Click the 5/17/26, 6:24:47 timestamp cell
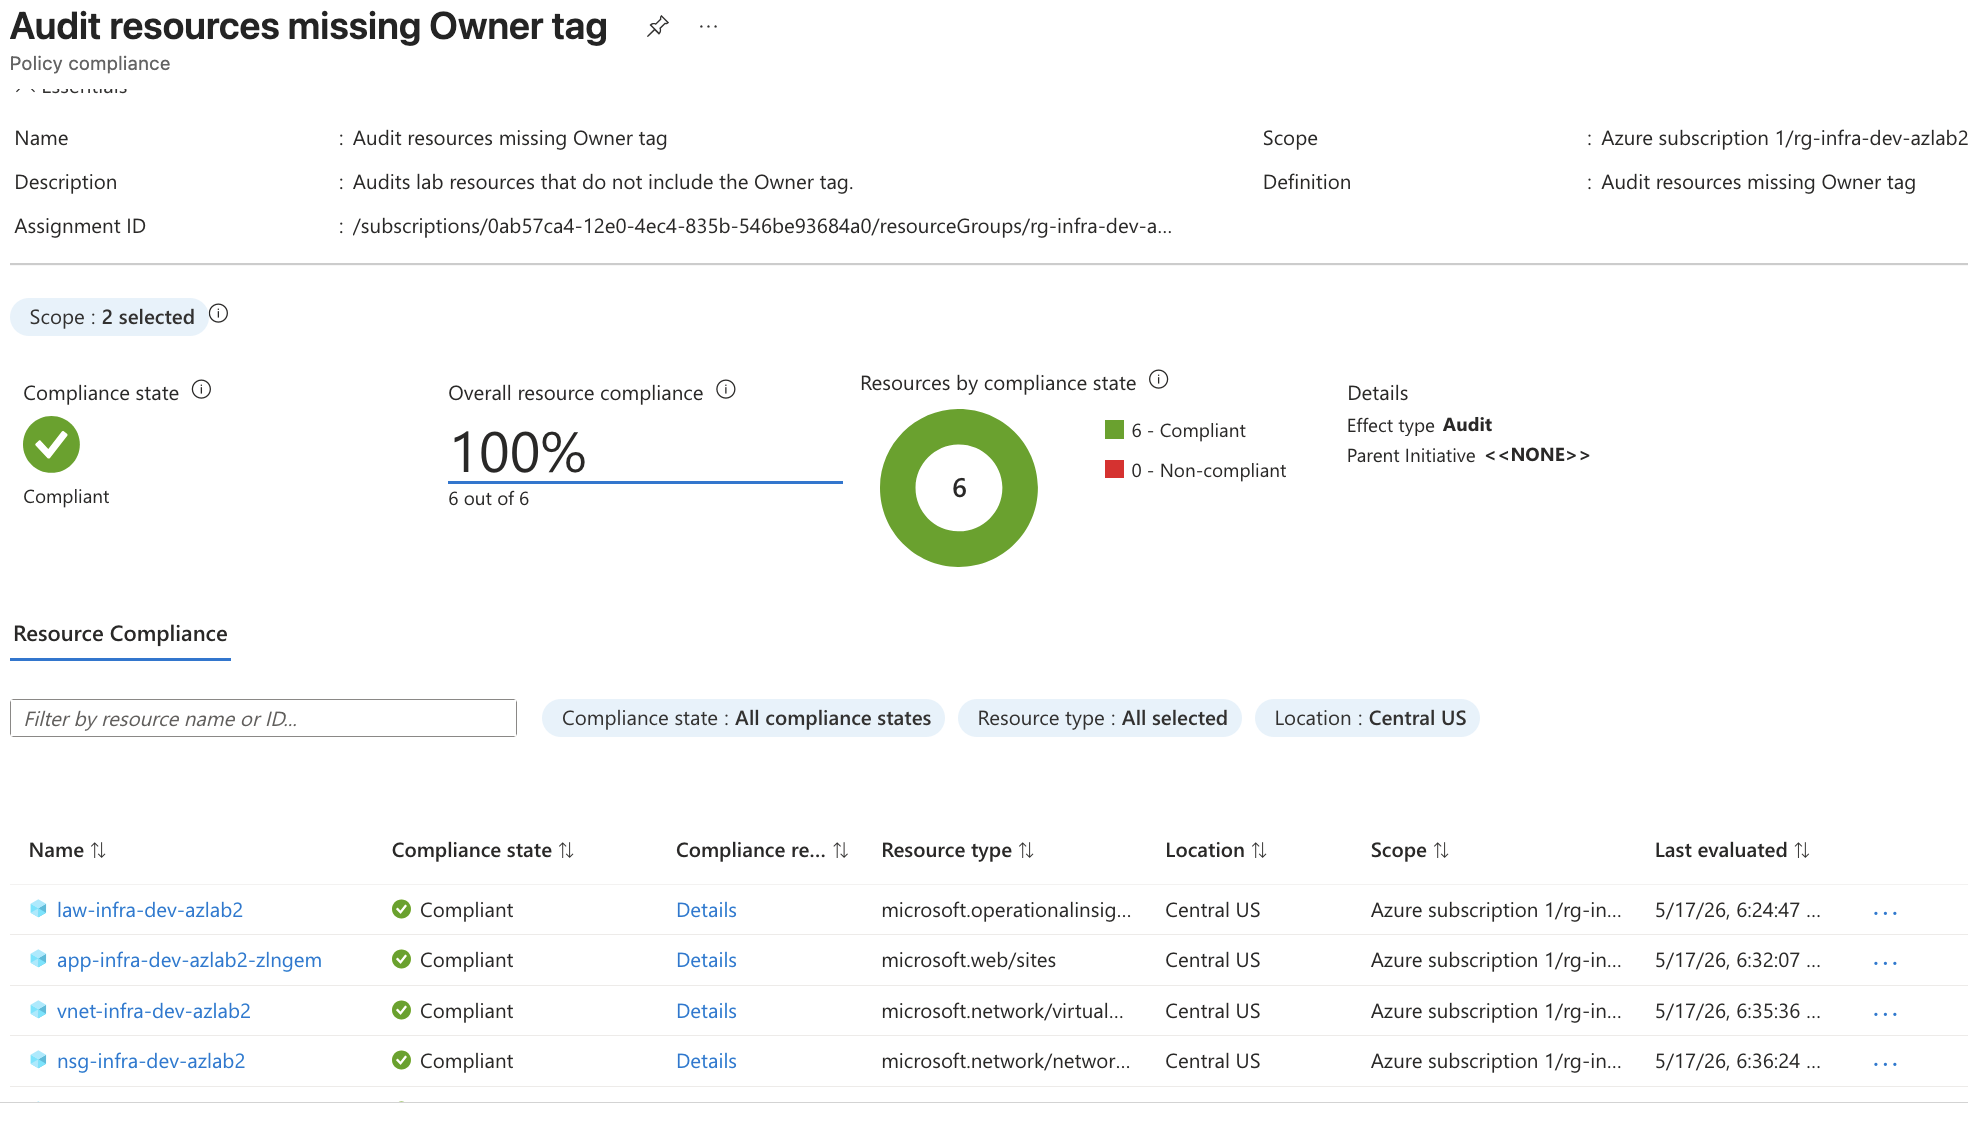 (1737, 910)
